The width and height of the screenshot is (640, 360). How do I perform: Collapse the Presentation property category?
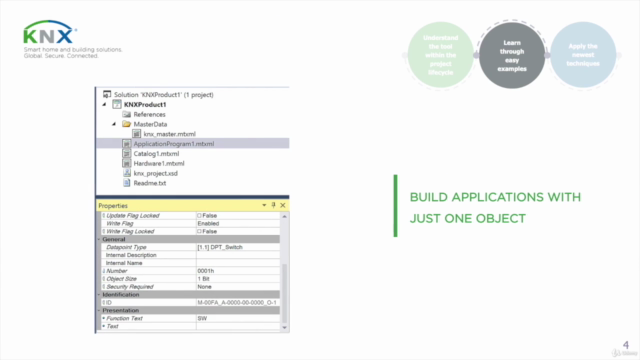(x=99, y=310)
